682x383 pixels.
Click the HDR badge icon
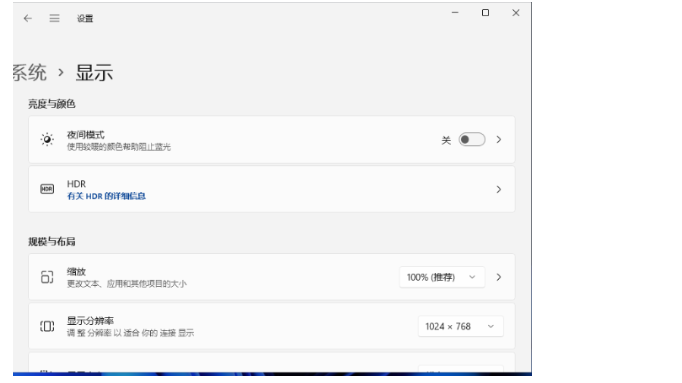click(47, 189)
